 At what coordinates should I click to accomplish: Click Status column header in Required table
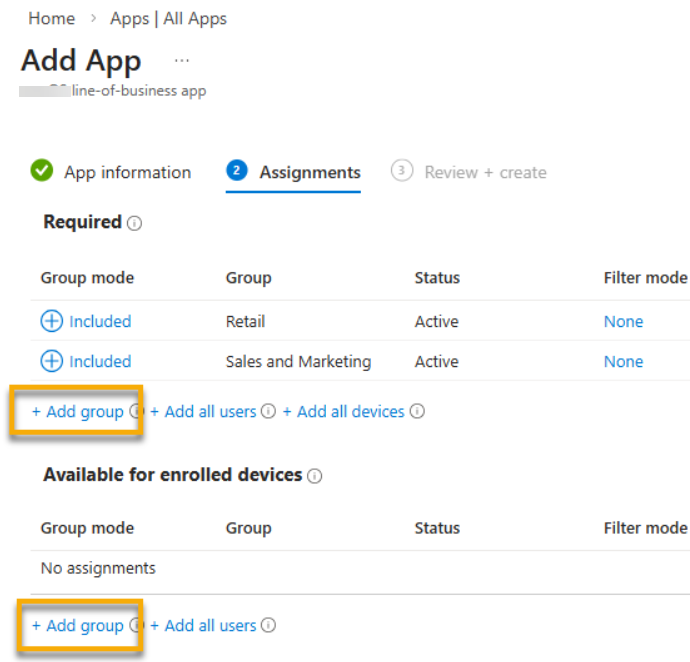click(437, 278)
